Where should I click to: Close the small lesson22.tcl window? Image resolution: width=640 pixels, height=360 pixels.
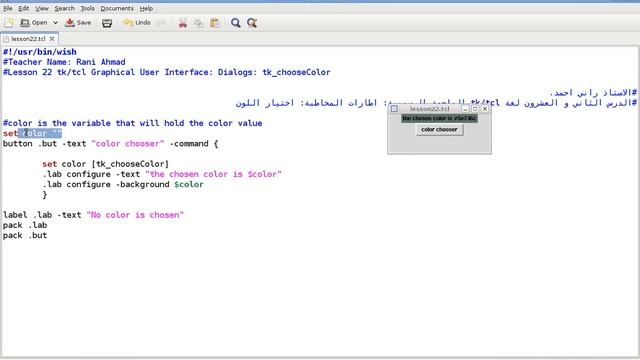[485, 109]
